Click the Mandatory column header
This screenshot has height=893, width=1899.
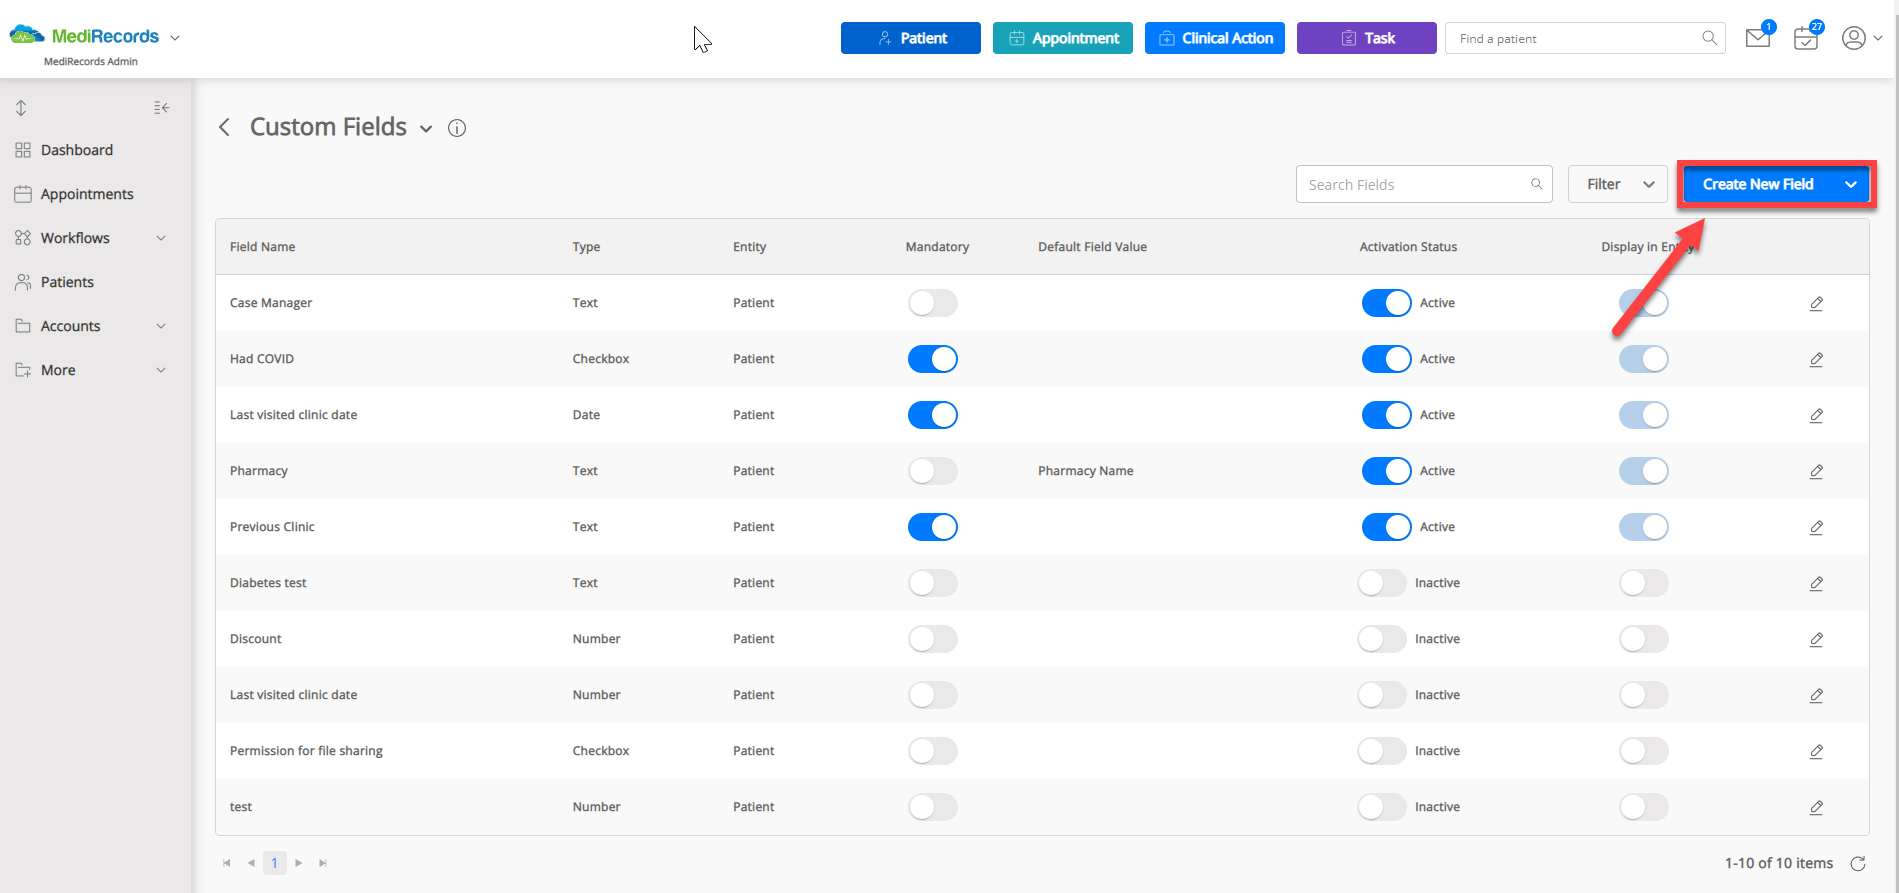tap(937, 247)
